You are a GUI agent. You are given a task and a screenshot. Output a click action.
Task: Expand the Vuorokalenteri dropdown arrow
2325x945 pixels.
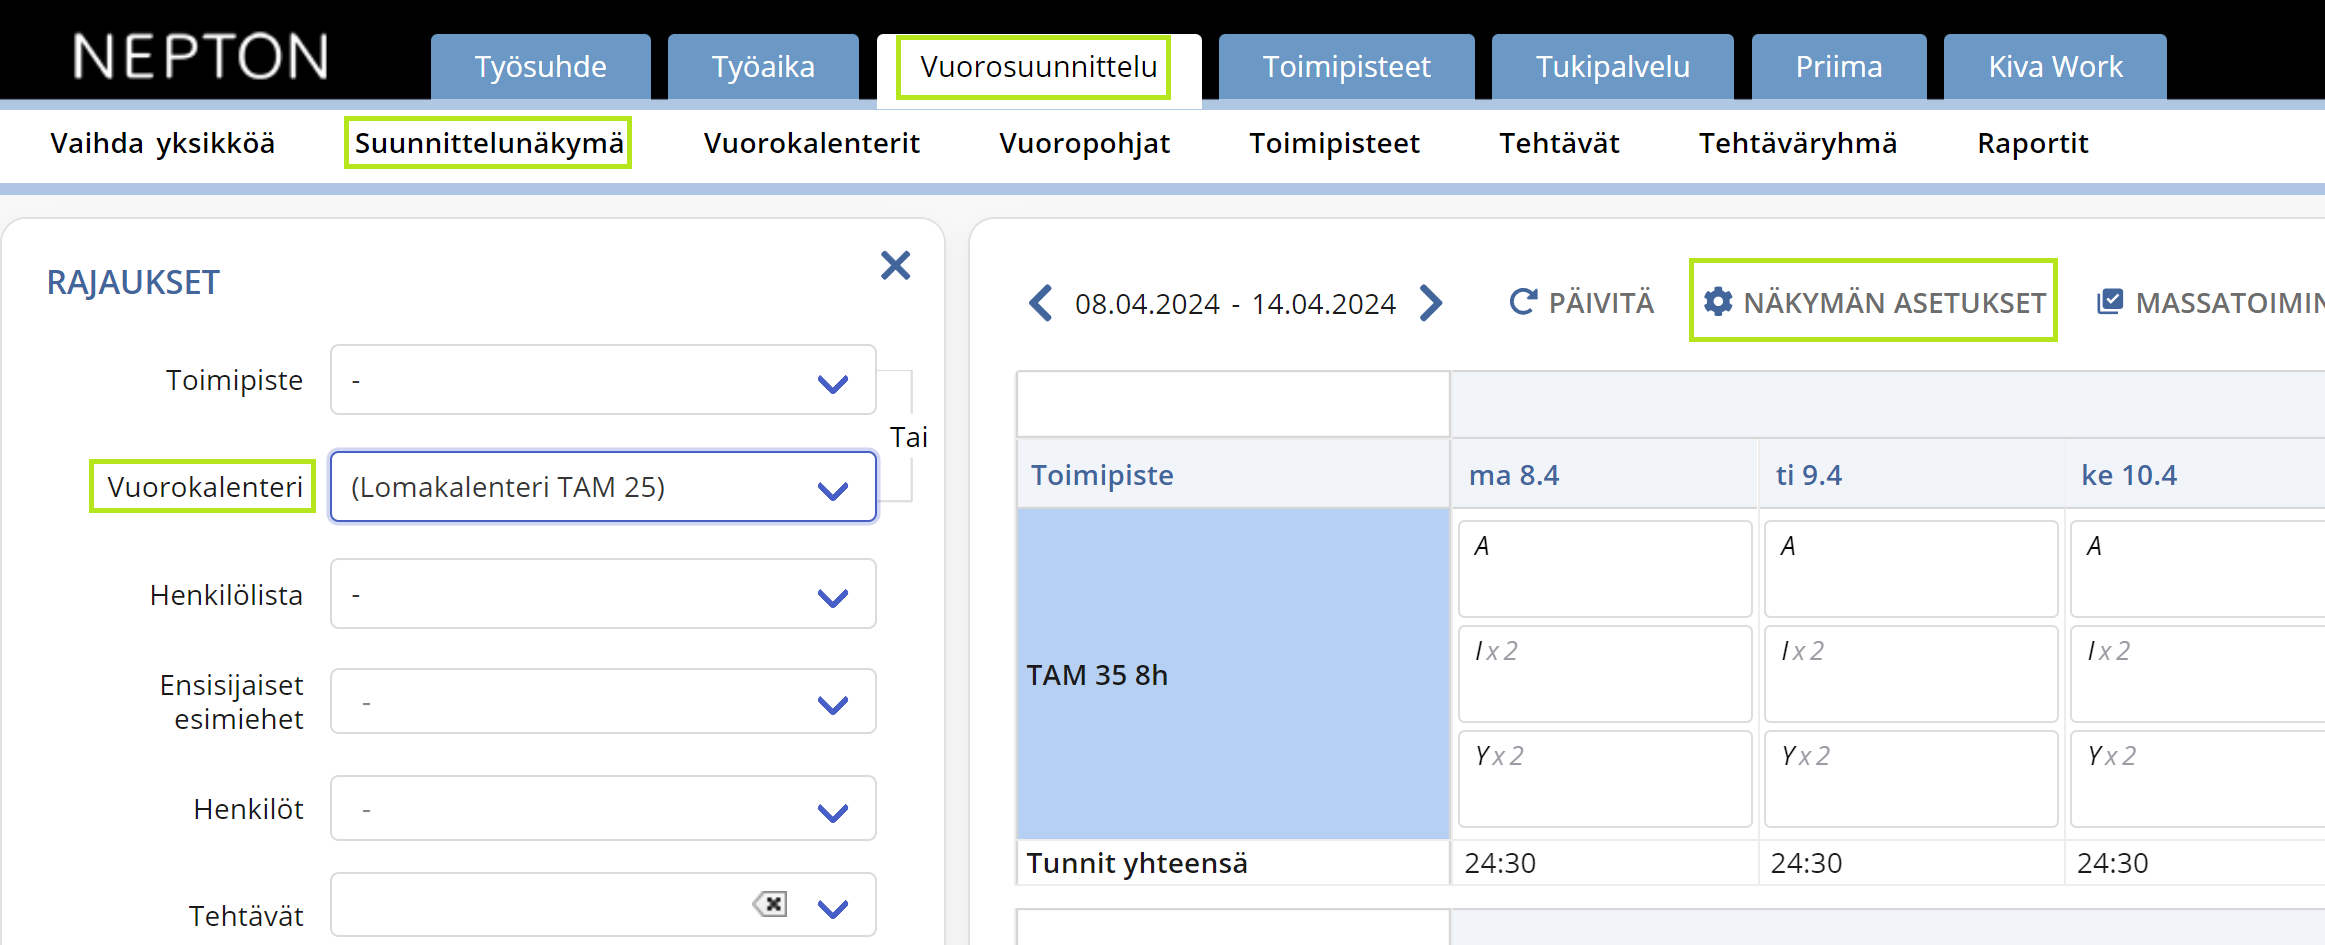point(832,489)
